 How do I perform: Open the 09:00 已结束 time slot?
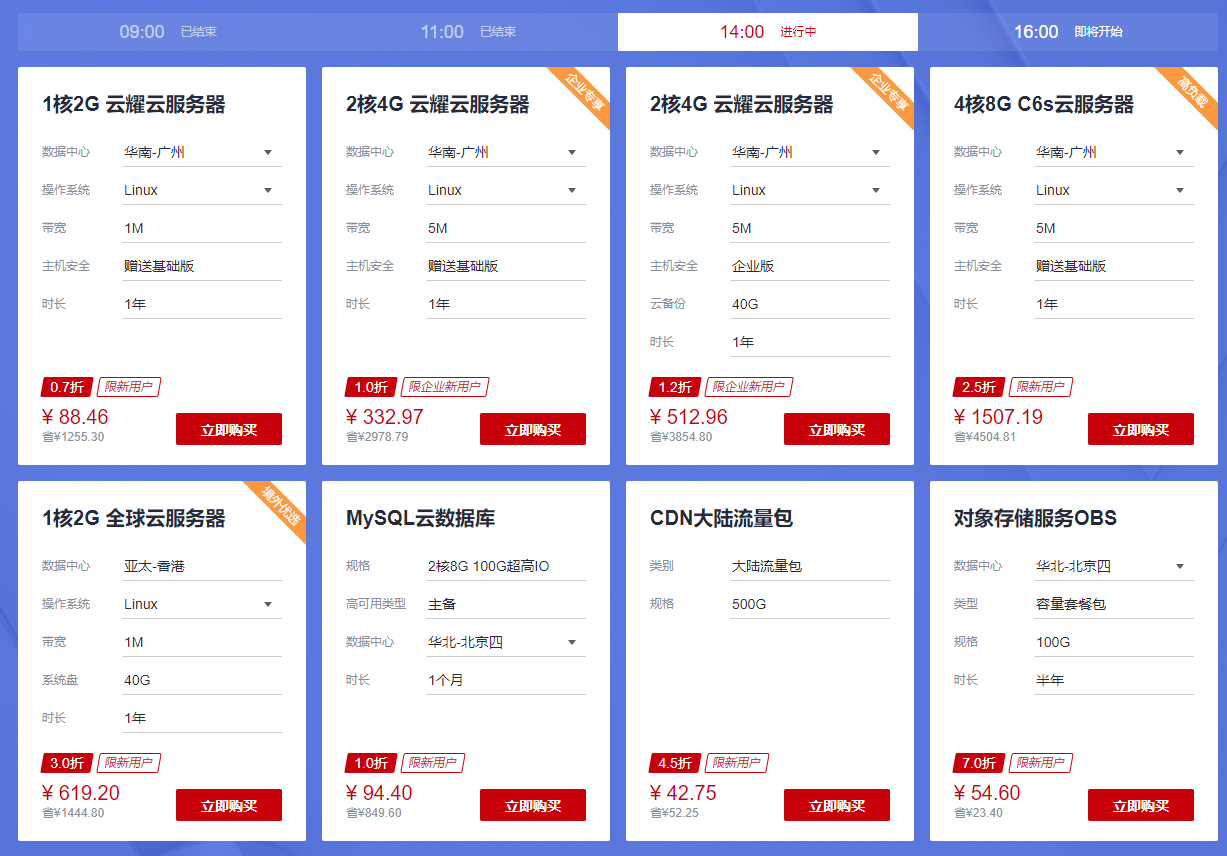tap(168, 32)
